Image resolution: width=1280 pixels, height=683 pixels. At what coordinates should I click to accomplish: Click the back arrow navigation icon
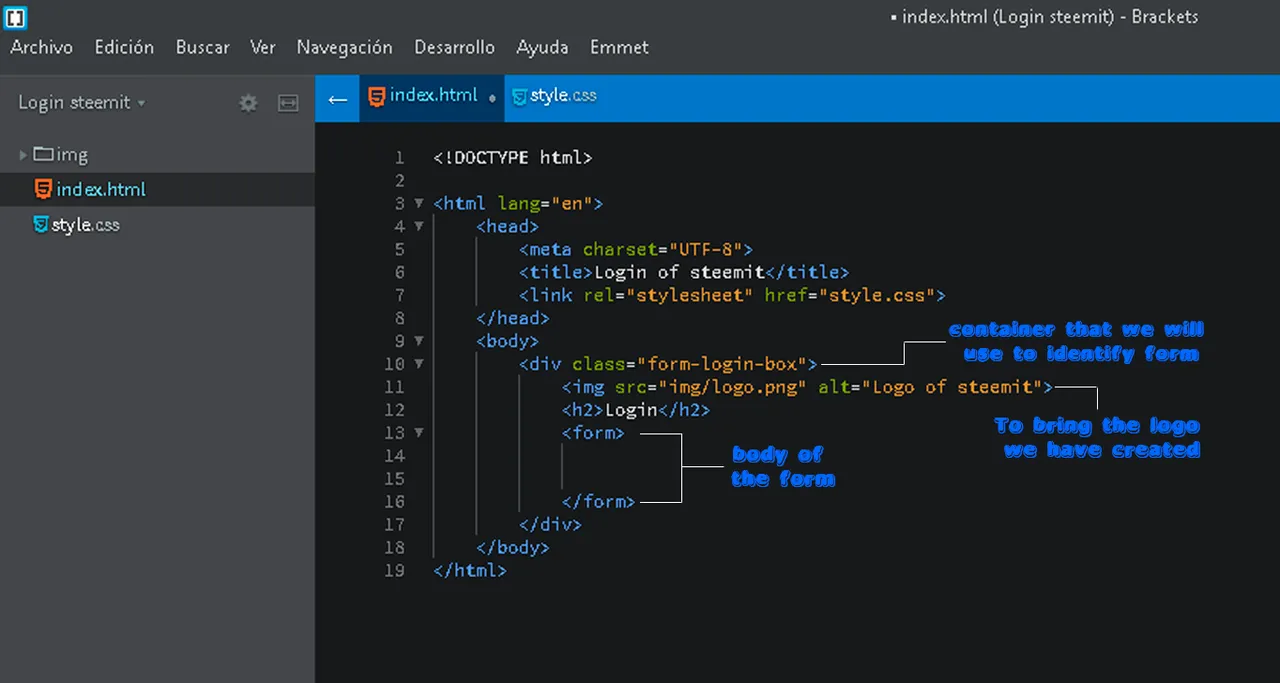coord(338,98)
